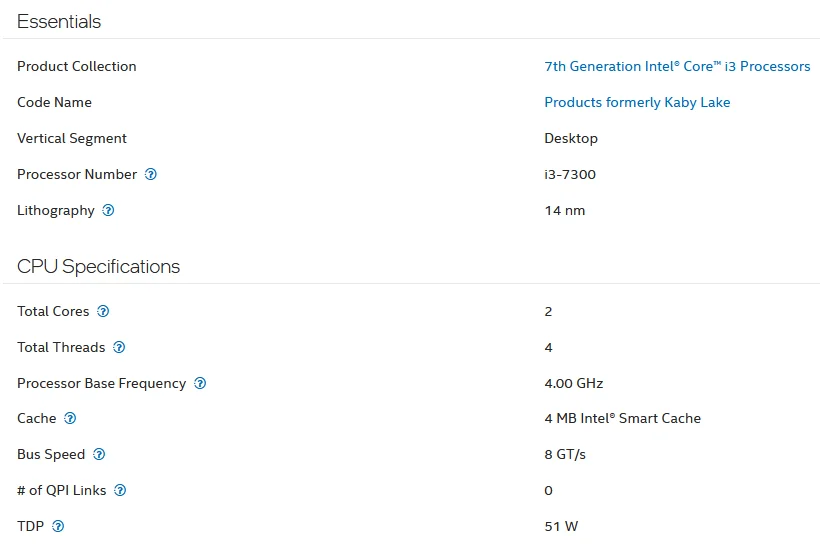
Task: Show info for Total Threads via its help icon
Action: [x=119, y=347]
